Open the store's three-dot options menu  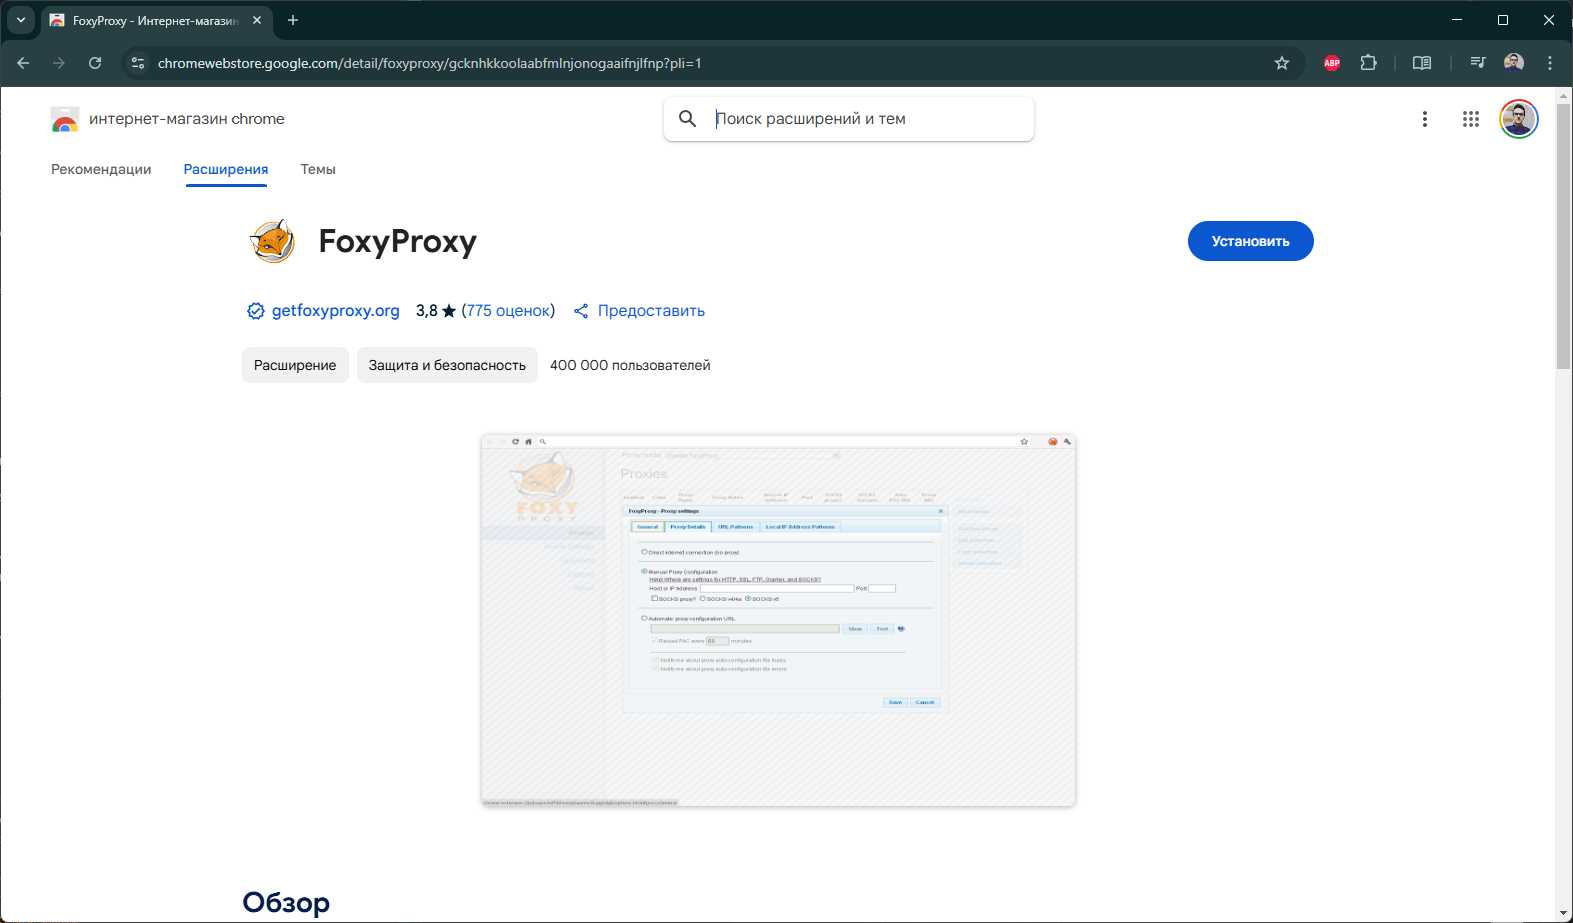click(1425, 119)
